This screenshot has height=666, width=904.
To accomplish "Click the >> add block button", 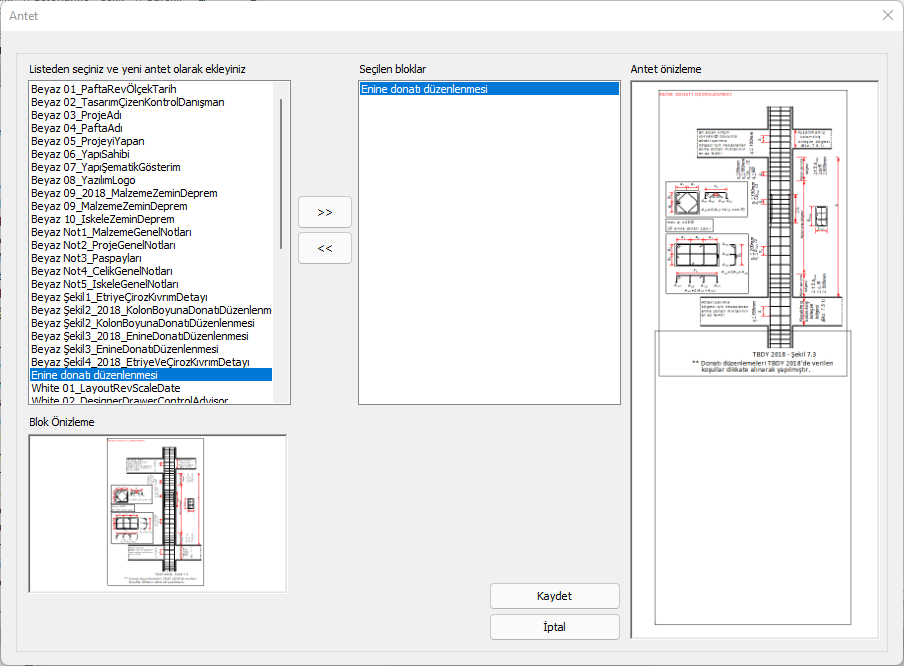I will click(x=324, y=213).
